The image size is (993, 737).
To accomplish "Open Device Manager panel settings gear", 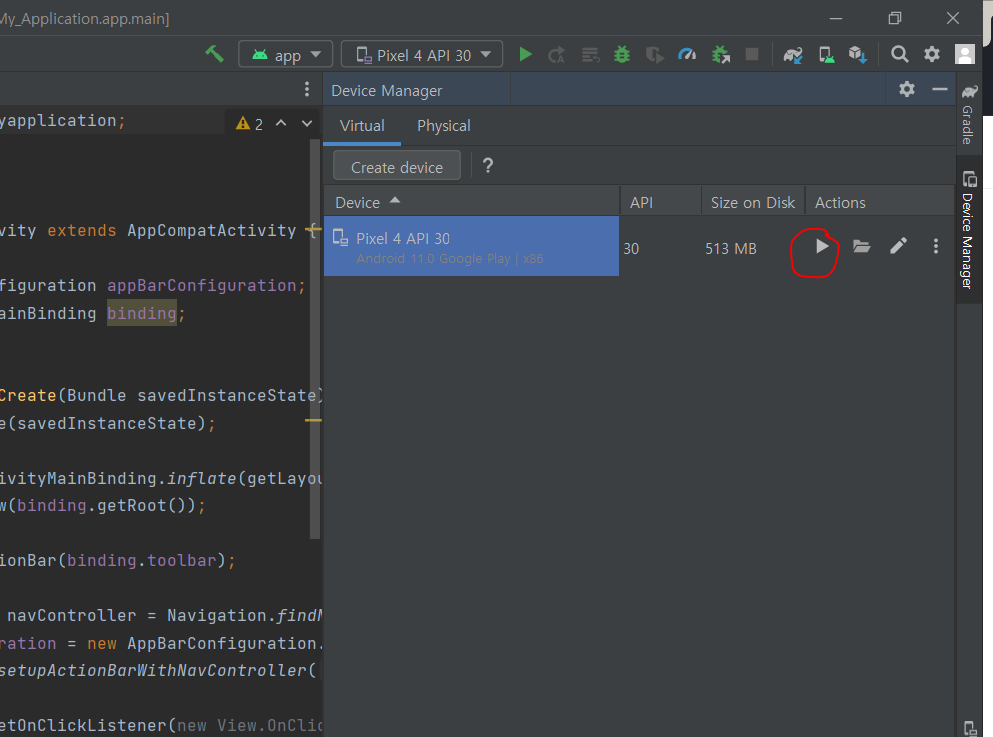I will coord(907,89).
